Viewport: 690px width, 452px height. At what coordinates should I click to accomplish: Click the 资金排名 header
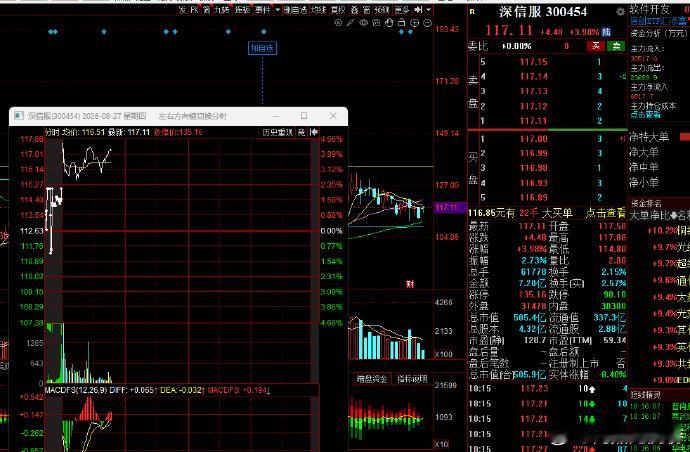coord(646,204)
